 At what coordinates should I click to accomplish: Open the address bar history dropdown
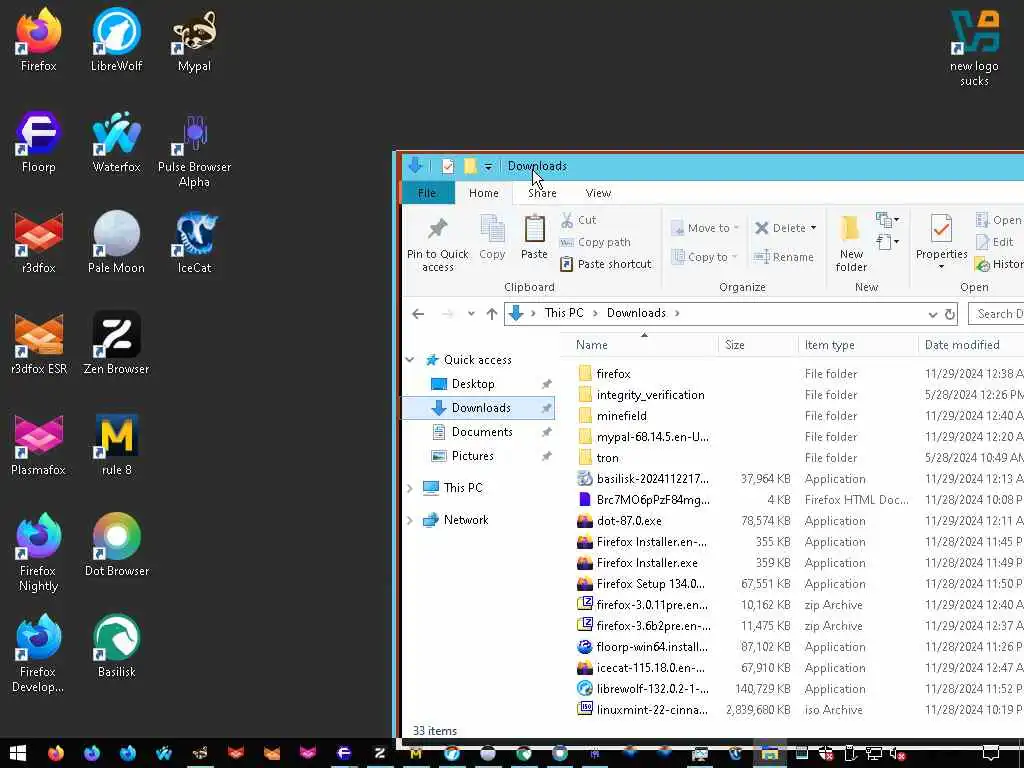pyautogui.click(x=933, y=314)
